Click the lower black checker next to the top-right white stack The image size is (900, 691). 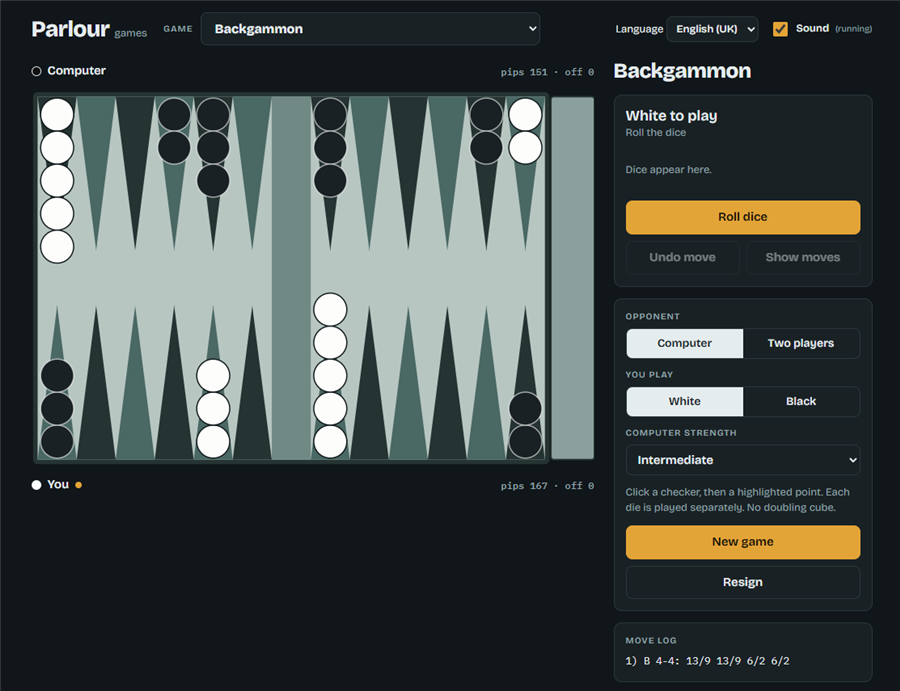[x=486, y=147]
